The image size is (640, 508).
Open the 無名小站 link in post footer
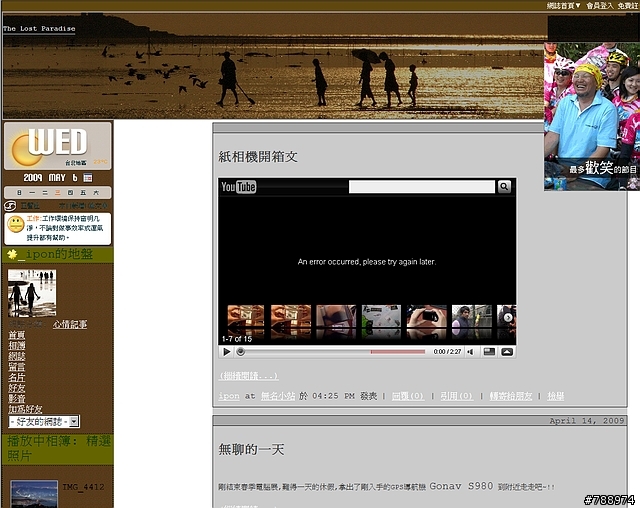point(278,396)
